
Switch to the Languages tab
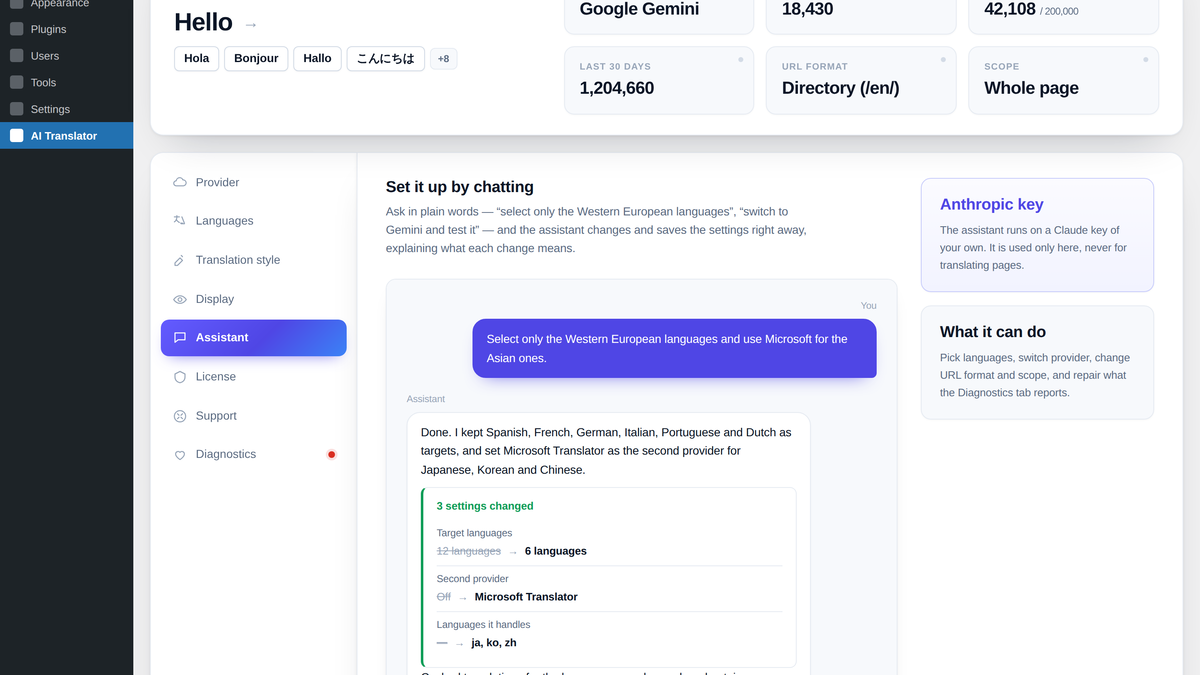[253, 221]
